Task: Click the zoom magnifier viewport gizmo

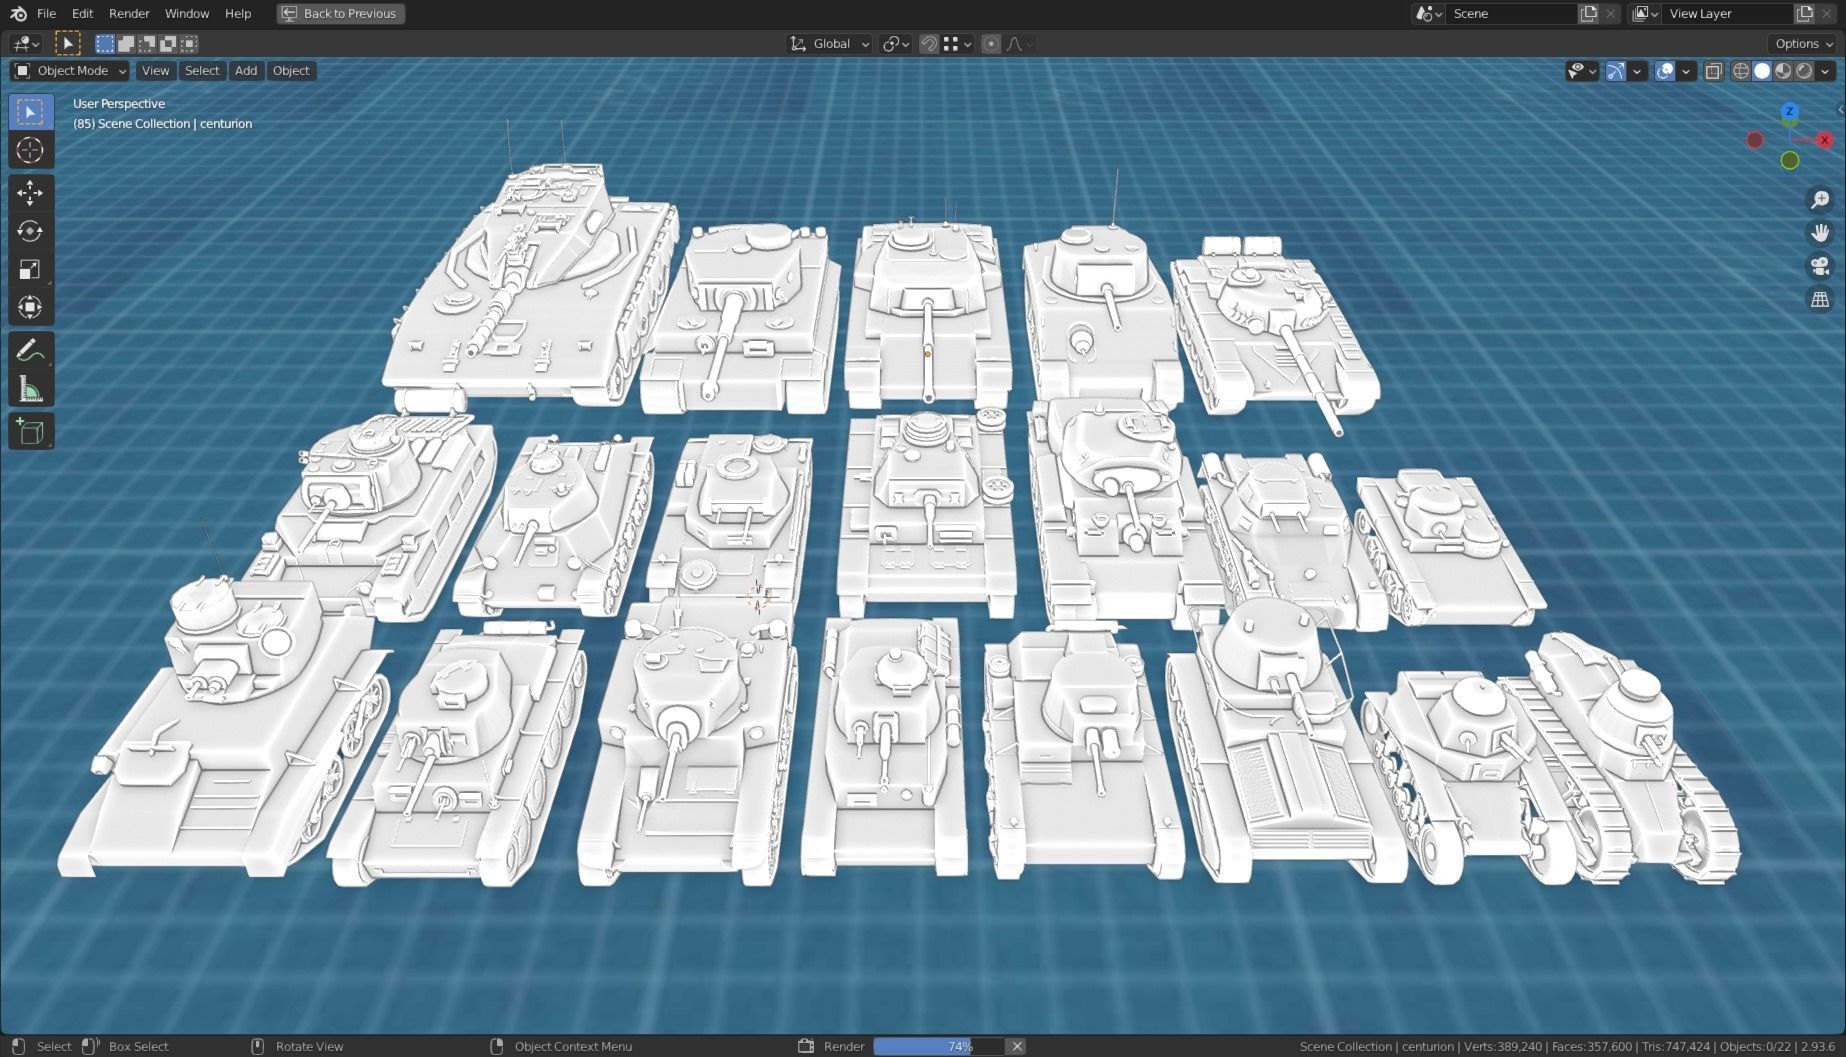Action: coord(1820,200)
